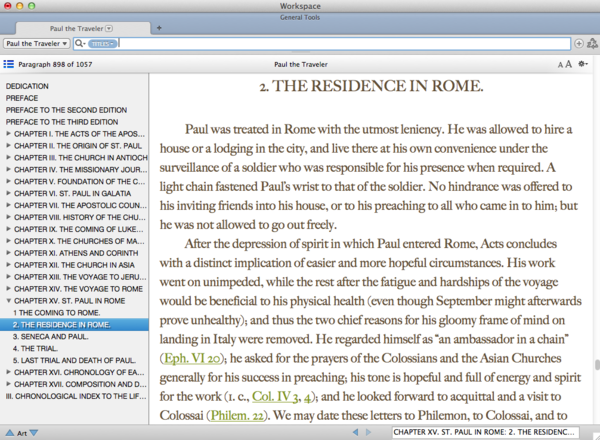Image resolution: width=600 pixels, height=440 pixels.
Task: Click the General Tools label
Action: point(300,17)
